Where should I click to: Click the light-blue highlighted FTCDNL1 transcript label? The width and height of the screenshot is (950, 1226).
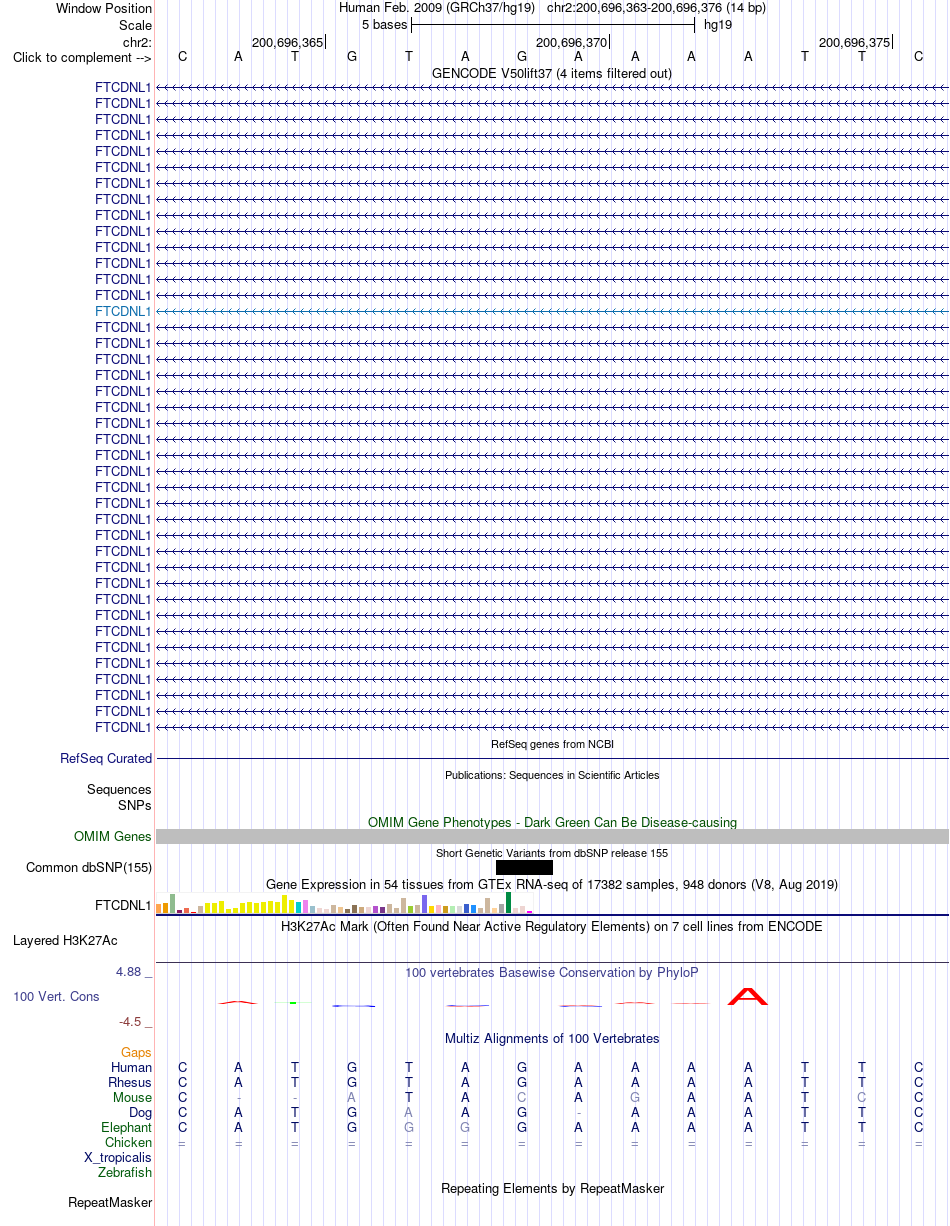click(123, 311)
